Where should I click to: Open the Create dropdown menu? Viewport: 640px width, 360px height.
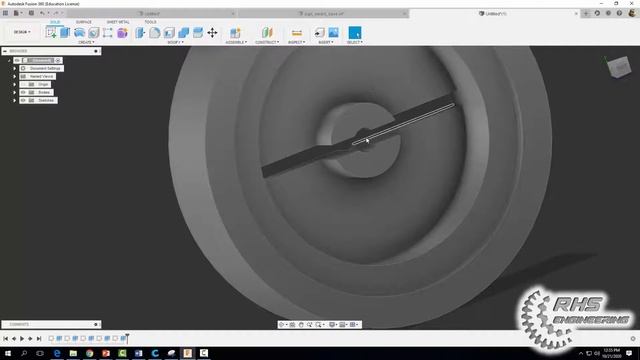86,42
